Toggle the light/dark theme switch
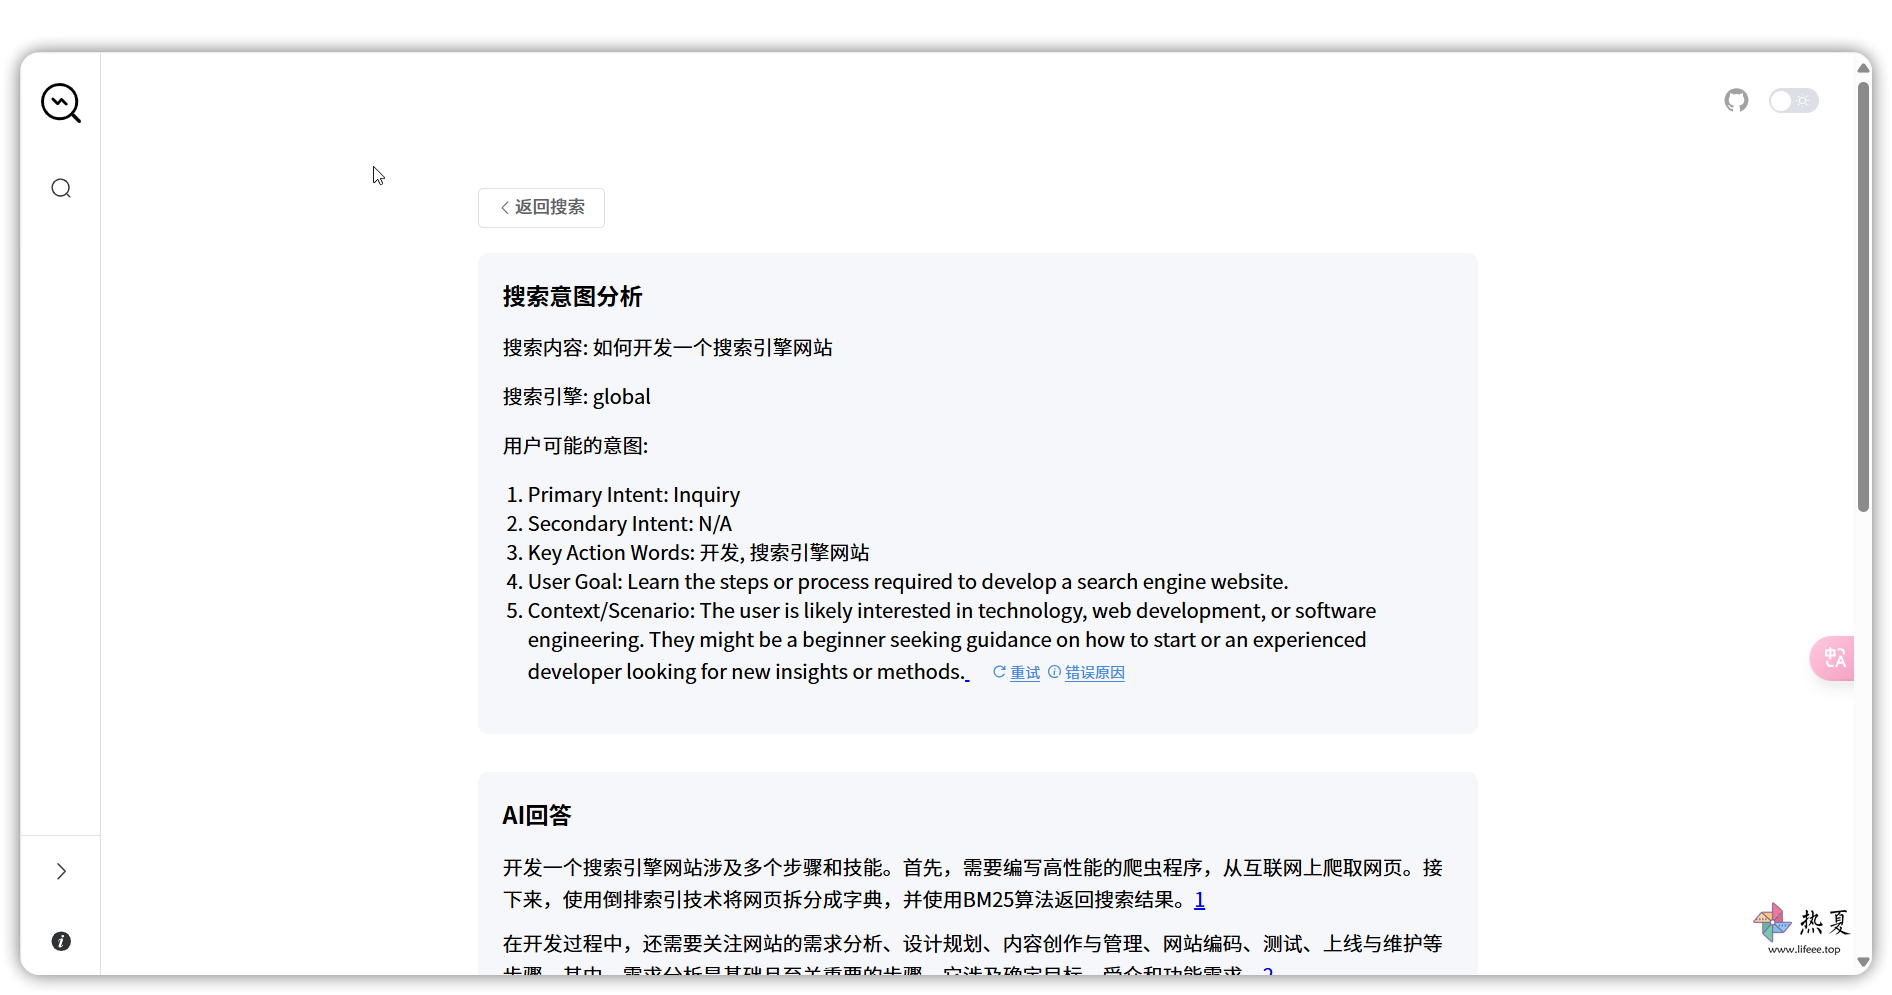This screenshot has height=995, width=1892. (1793, 101)
